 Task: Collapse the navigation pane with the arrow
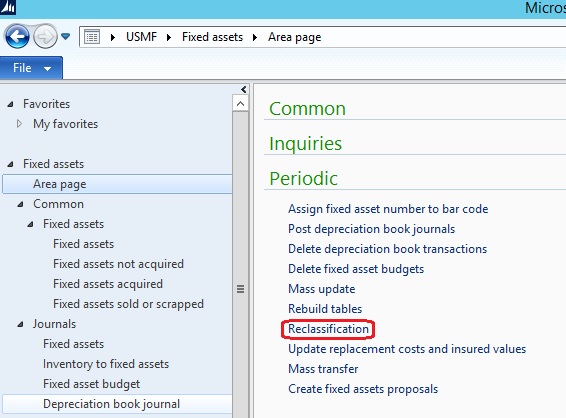click(244, 89)
